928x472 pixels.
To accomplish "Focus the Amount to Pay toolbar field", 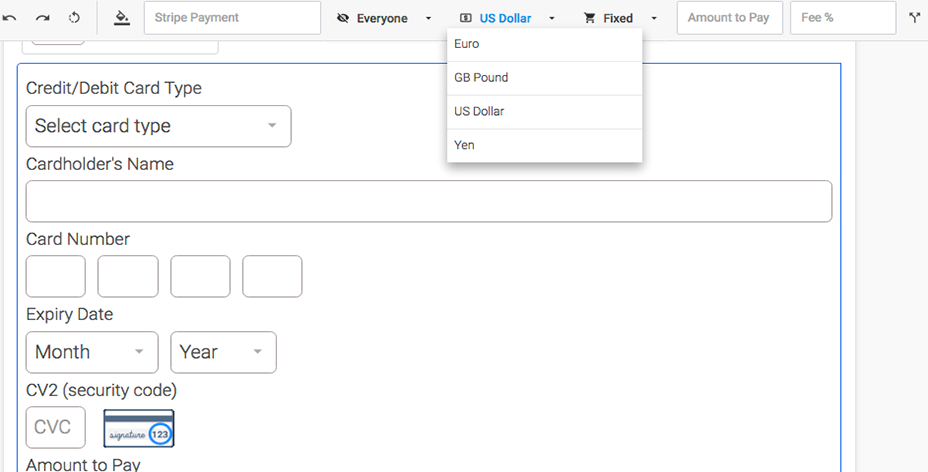I will click(730, 18).
